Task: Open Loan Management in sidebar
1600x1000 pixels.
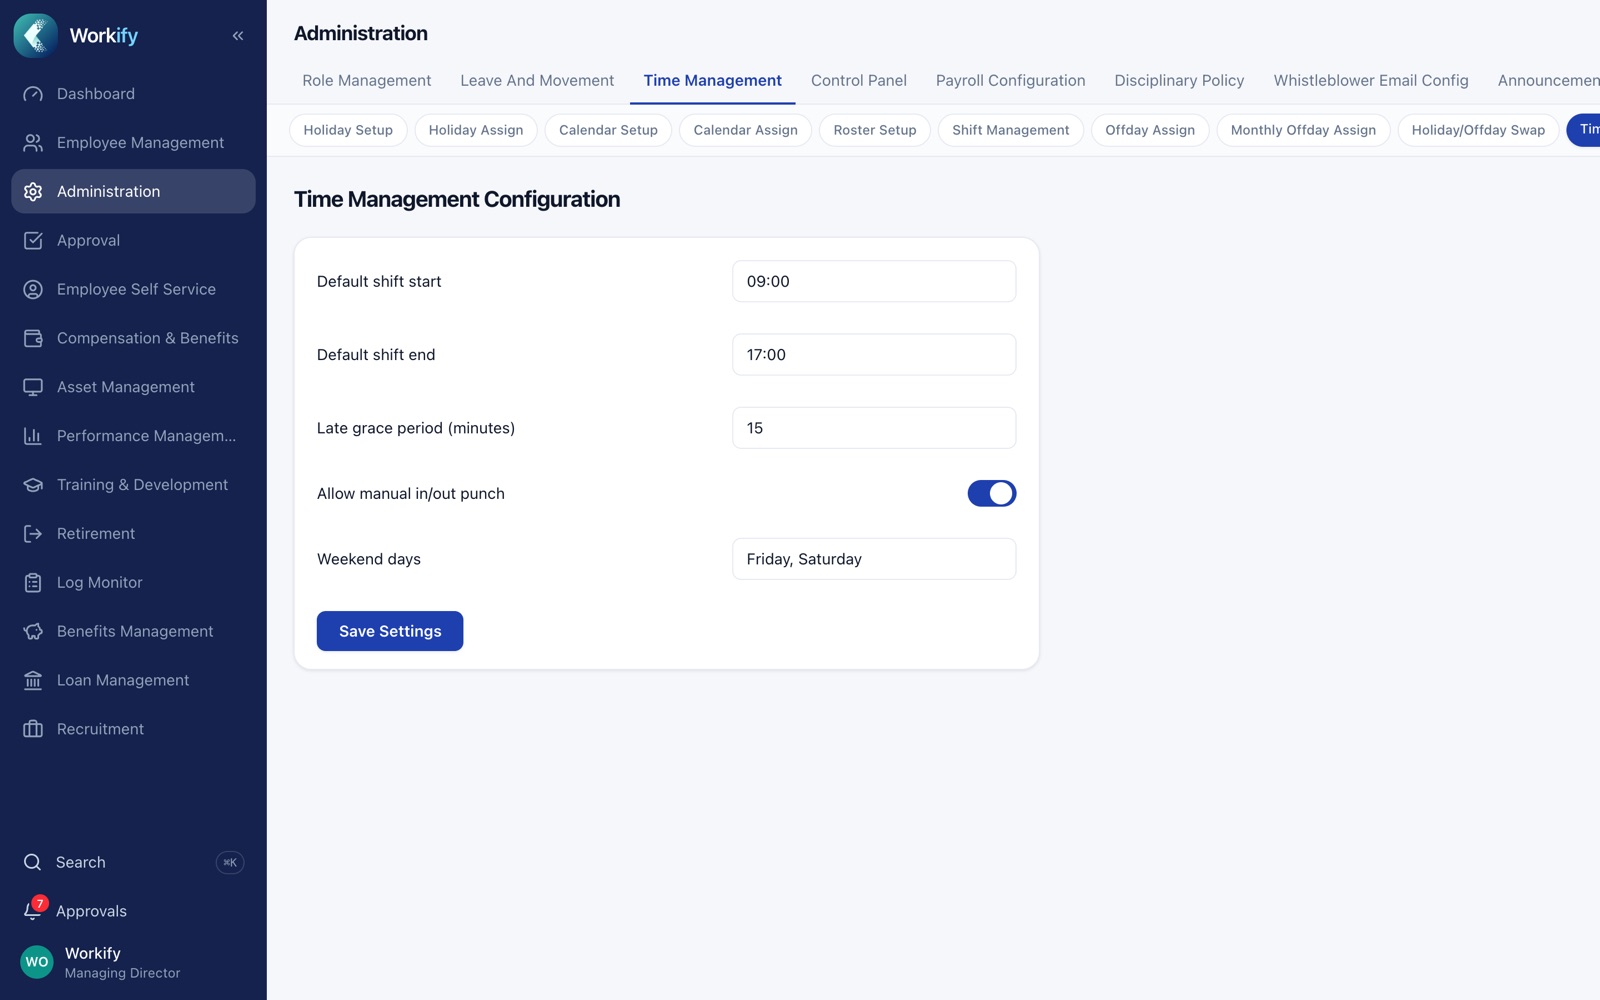Action: tap(133, 680)
